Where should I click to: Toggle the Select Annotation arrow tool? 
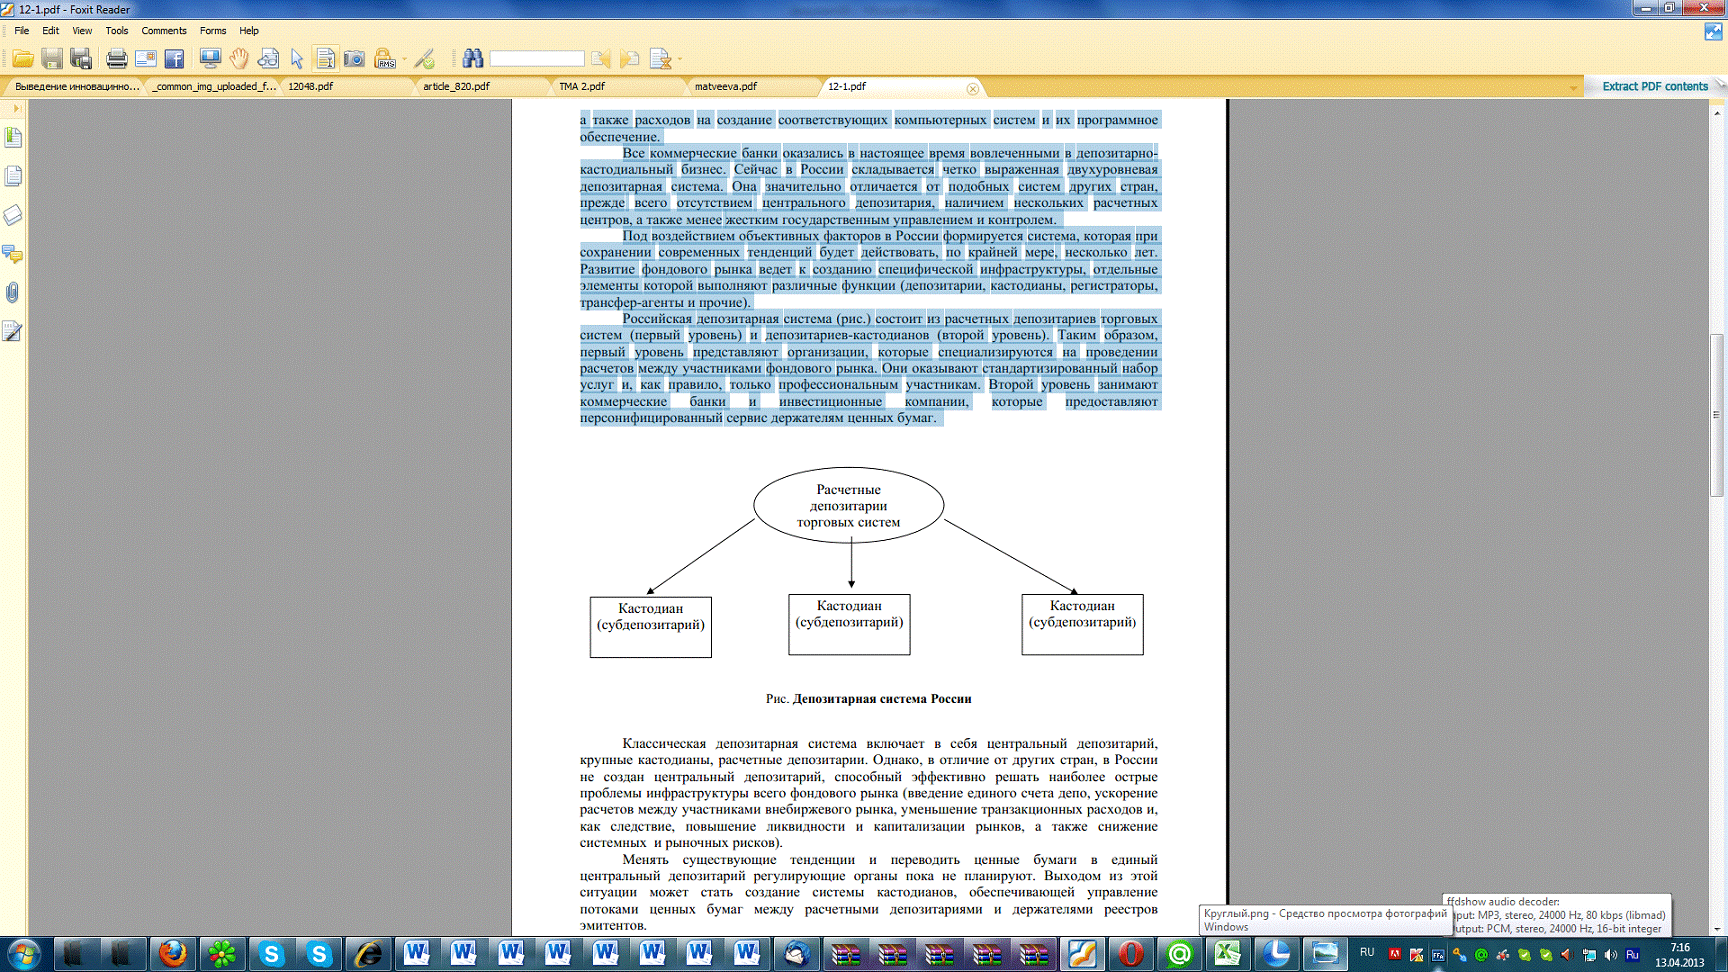(297, 59)
